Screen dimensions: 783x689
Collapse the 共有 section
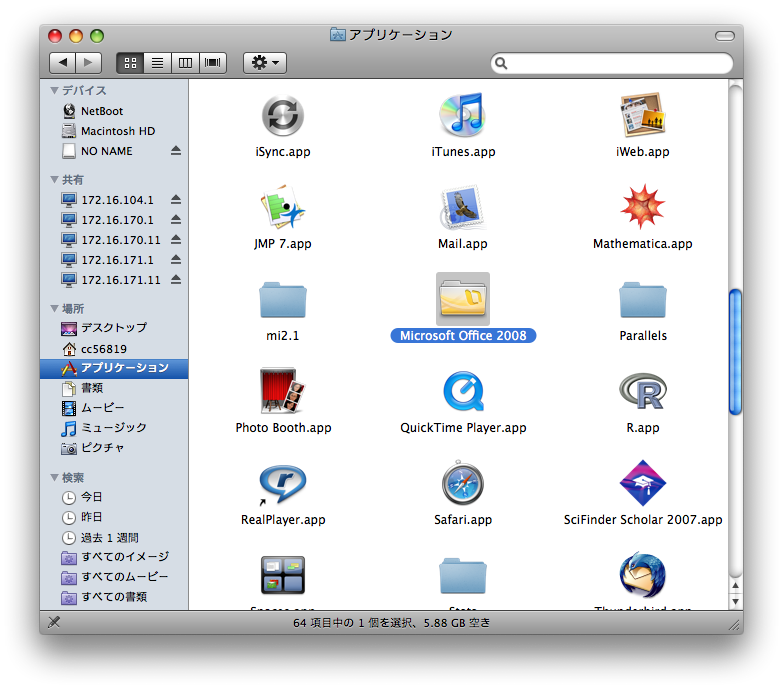[x=54, y=179]
